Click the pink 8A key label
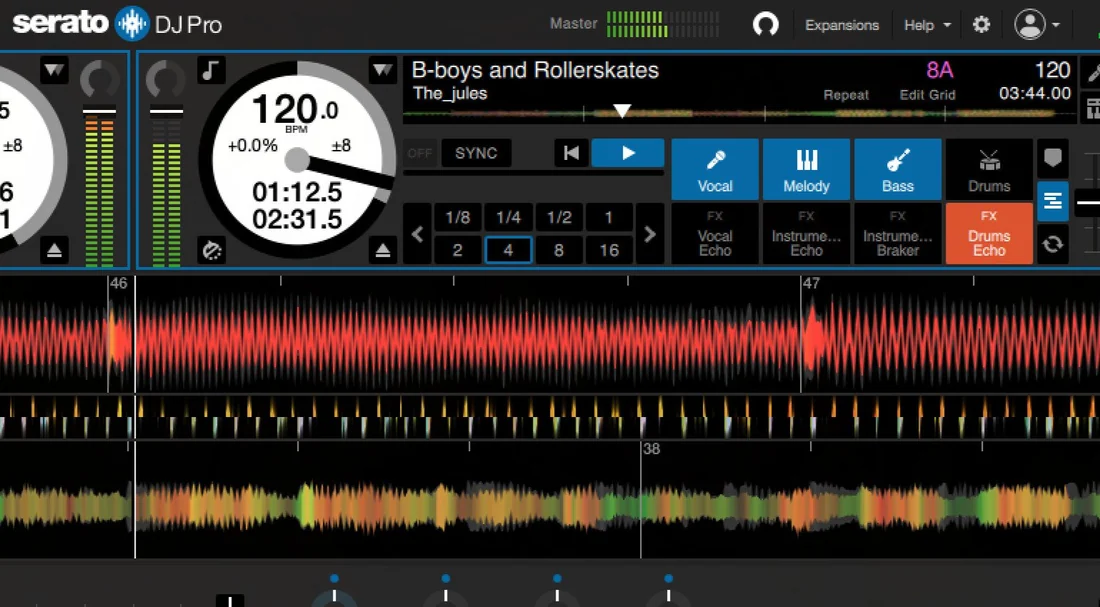Viewport: 1100px width, 607px height. (940, 70)
